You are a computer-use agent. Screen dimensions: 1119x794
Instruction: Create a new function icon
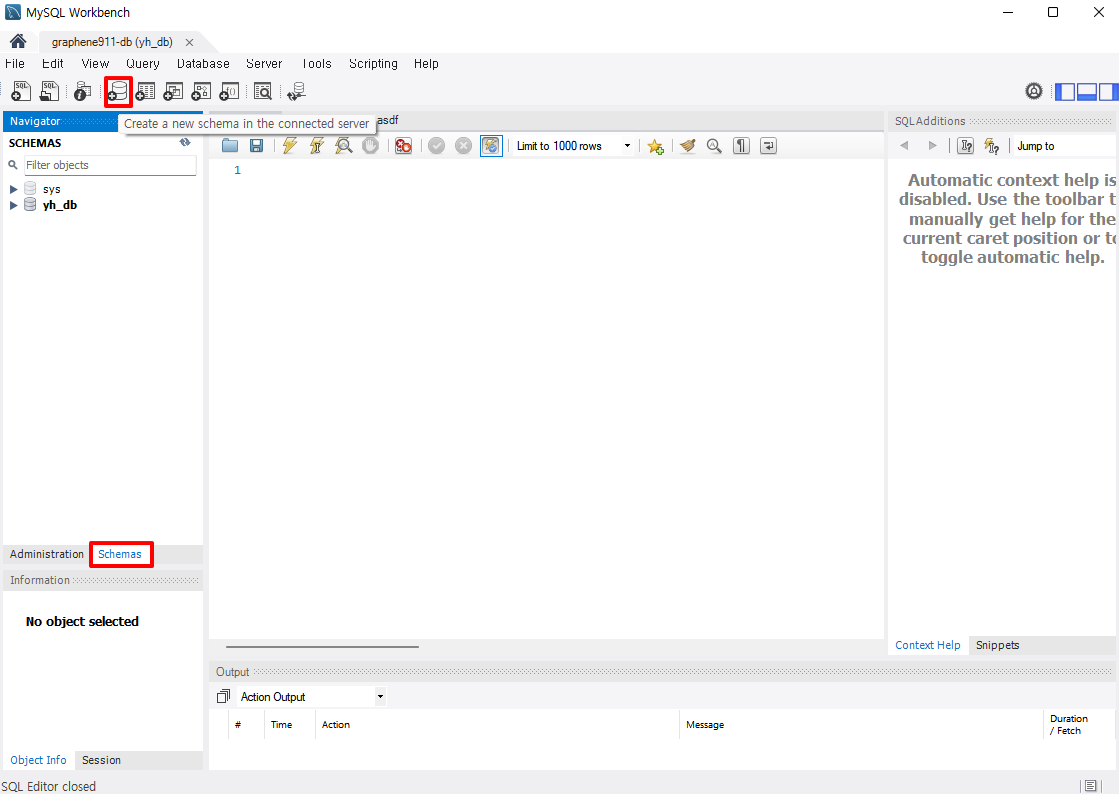tap(229, 91)
